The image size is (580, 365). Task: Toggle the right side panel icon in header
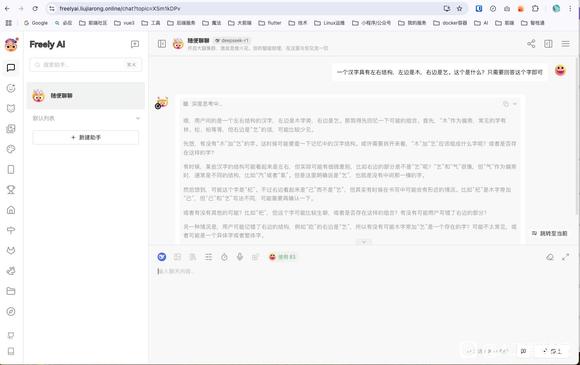click(x=548, y=44)
